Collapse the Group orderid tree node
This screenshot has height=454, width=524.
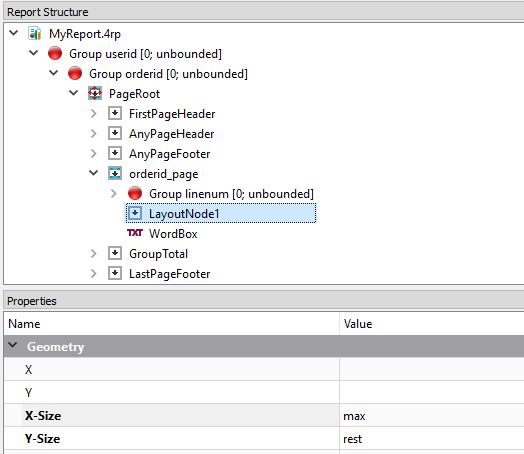(x=54, y=73)
